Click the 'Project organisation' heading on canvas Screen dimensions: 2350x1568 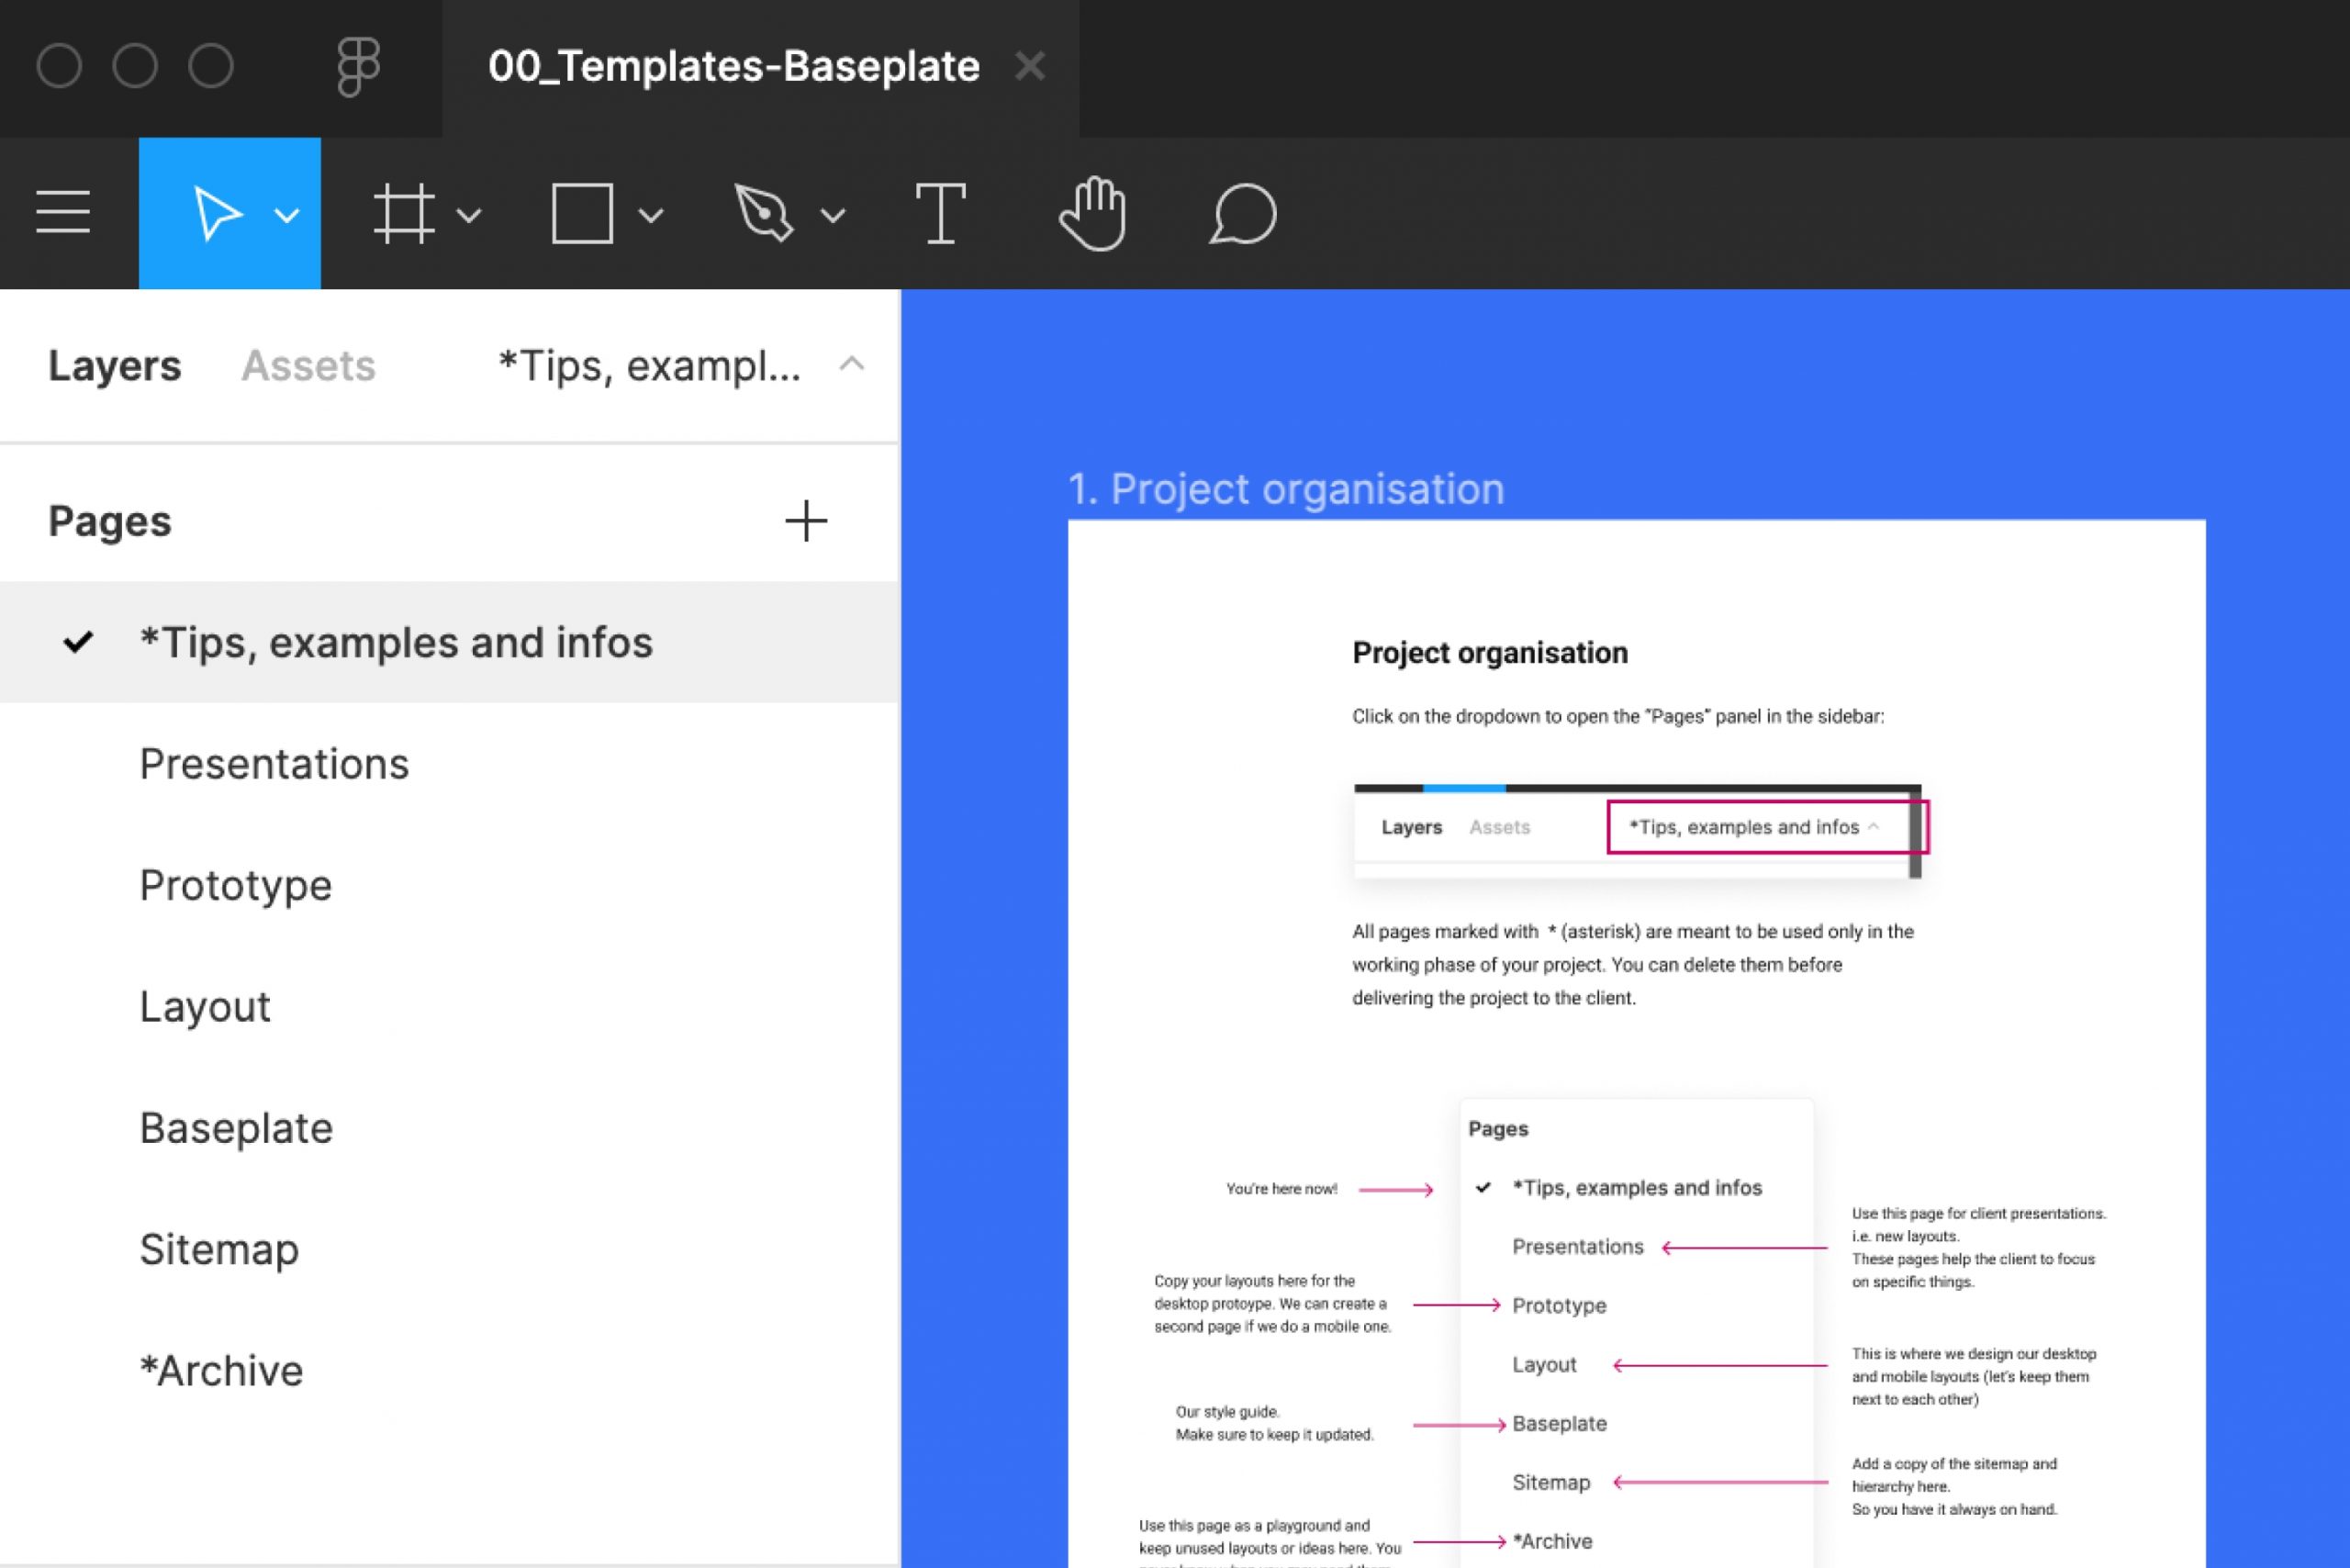click(x=1490, y=653)
